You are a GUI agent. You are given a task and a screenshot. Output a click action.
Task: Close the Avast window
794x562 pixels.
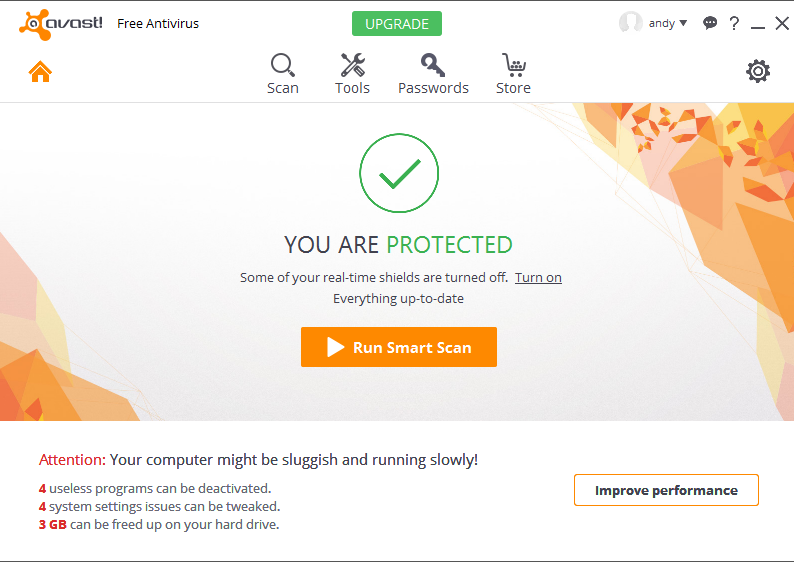(782, 23)
